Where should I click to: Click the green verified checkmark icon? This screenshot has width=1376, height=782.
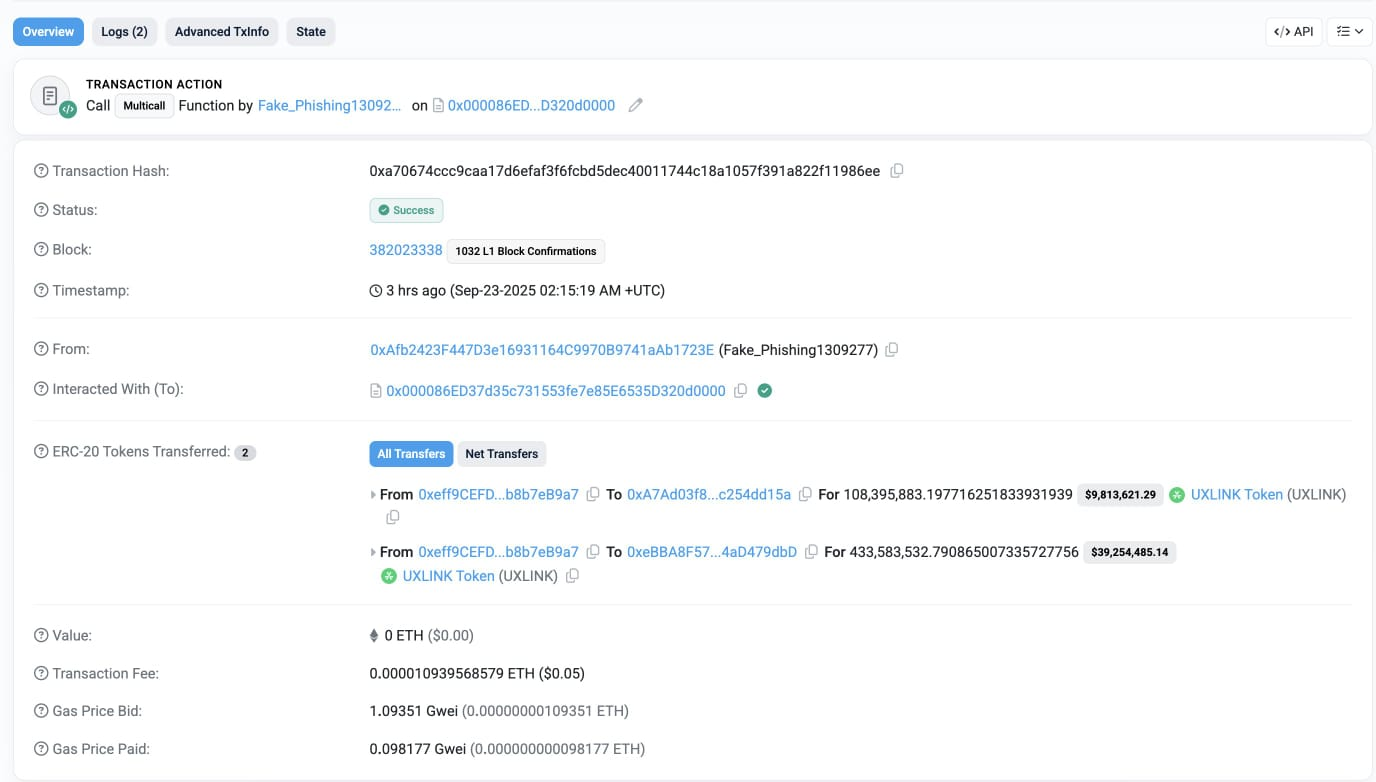765,391
